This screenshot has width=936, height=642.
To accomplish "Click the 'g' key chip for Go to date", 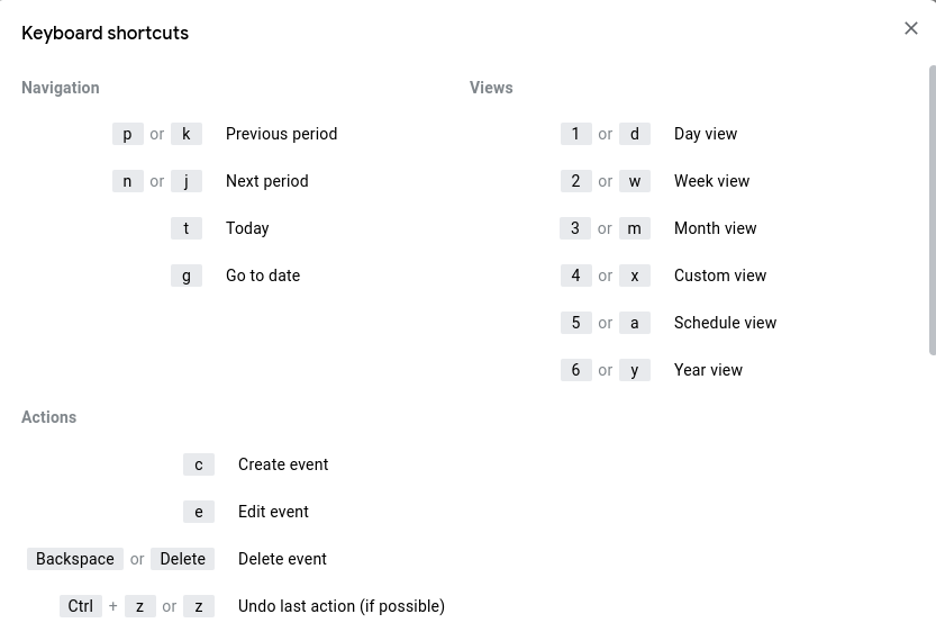I will pos(186,275).
